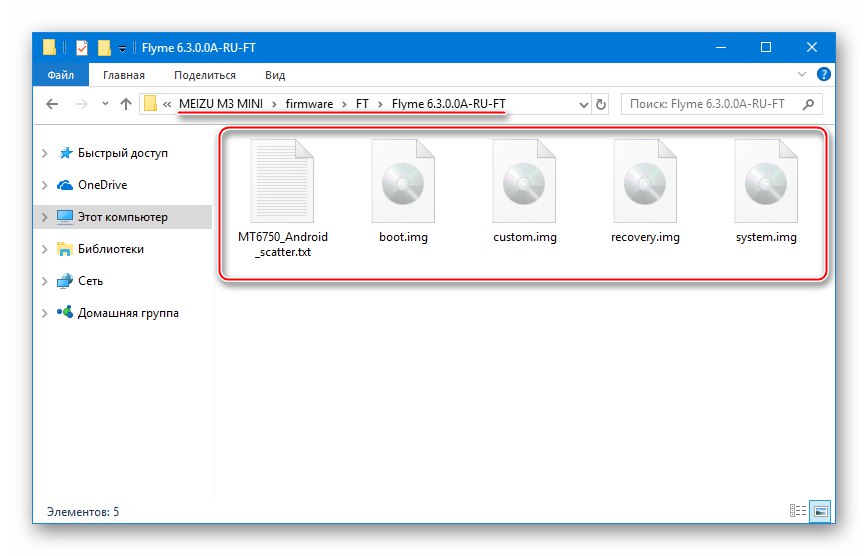This screenshot has height=556, width=868.
Task: Navigate to MEIZU M3 MINI breadcrumb
Action: (x=221, y=104)
